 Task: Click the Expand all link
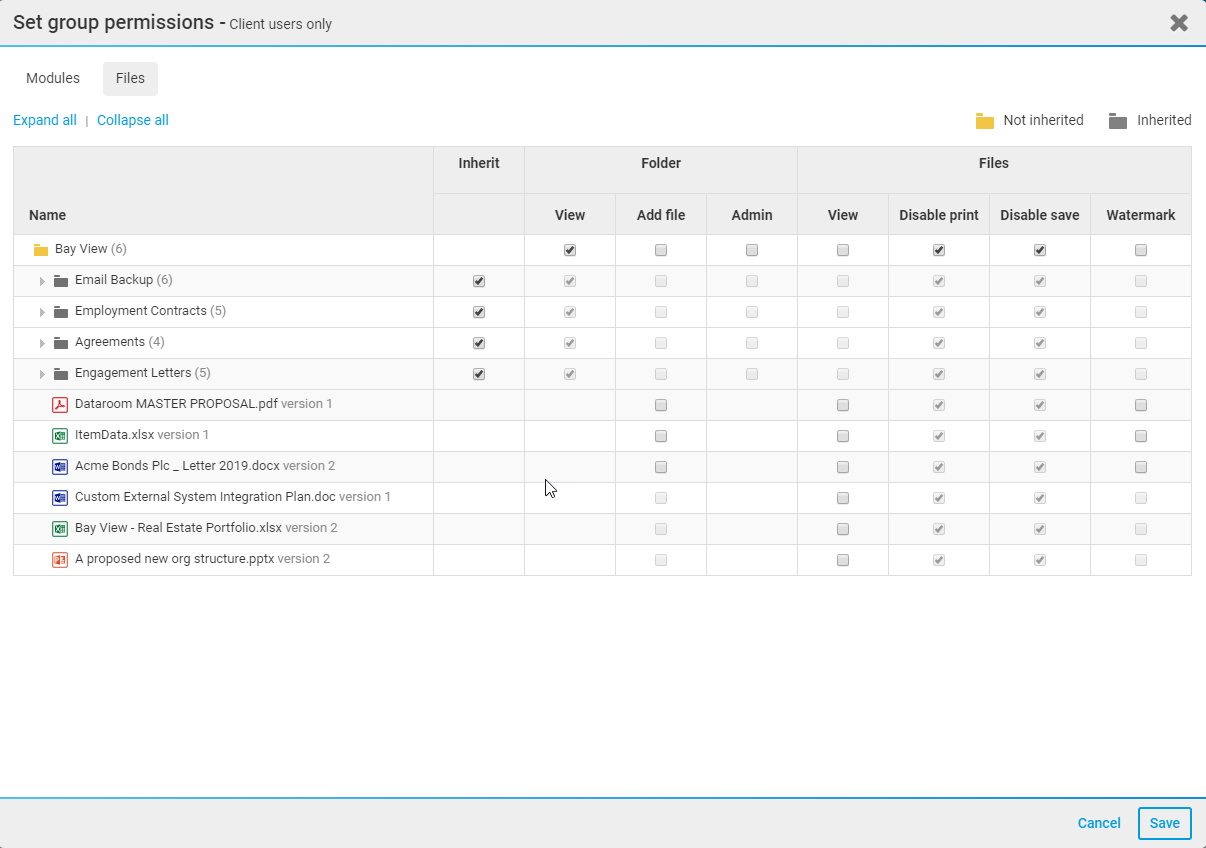tap(45, 121)
